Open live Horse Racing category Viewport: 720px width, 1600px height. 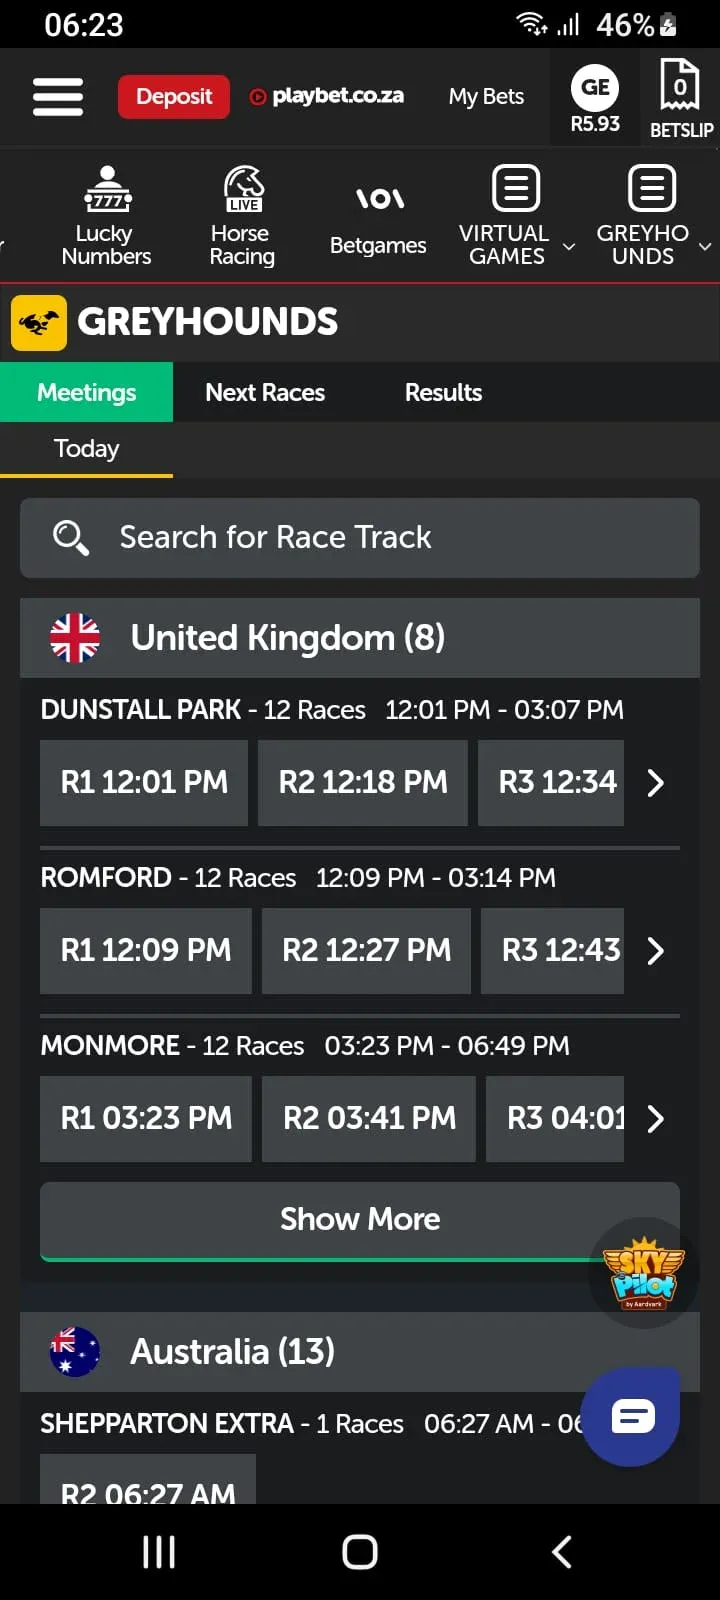point(241,215)
